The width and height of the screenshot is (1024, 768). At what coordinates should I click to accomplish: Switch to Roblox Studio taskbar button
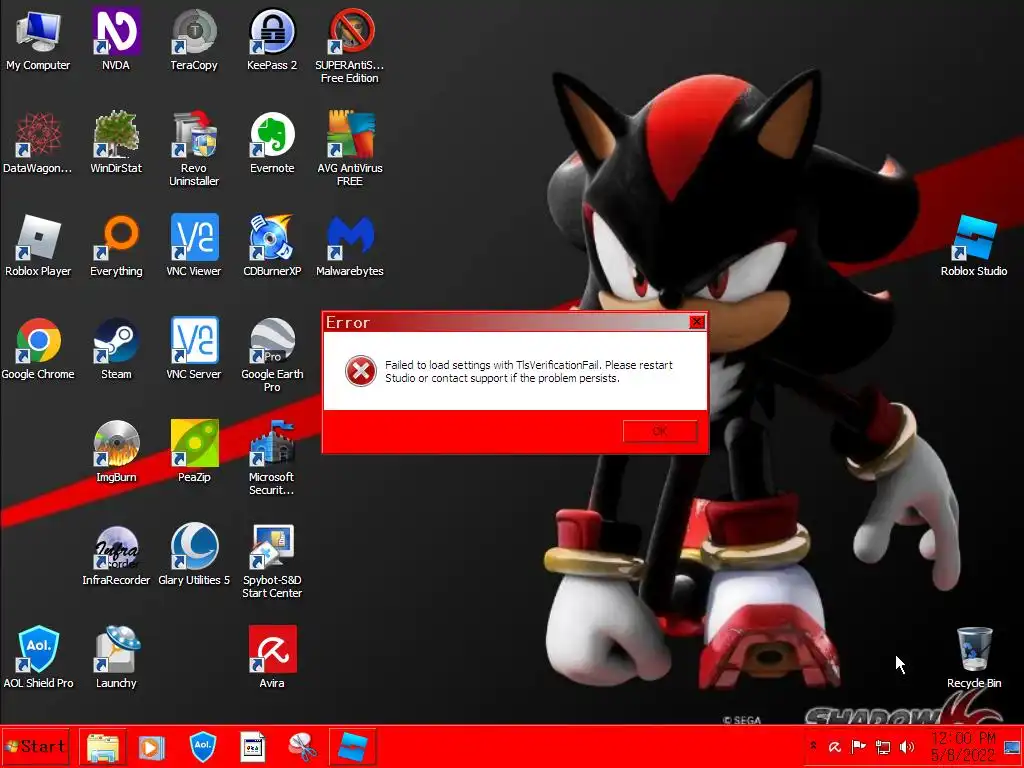[x=353, y=747]
